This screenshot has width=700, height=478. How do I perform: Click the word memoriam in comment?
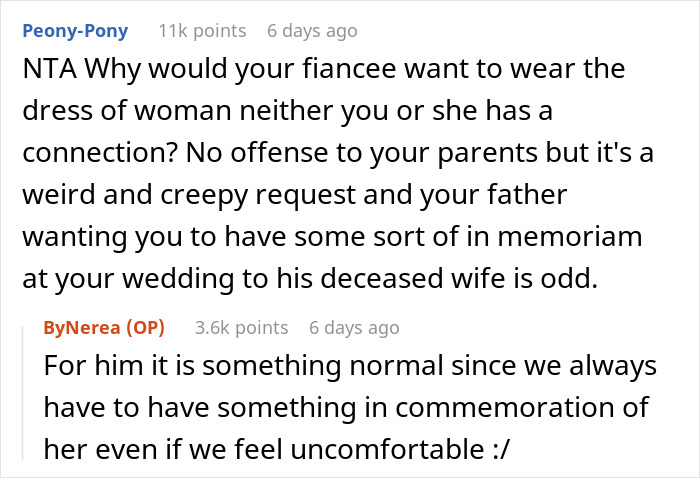[x=570, y=237]
